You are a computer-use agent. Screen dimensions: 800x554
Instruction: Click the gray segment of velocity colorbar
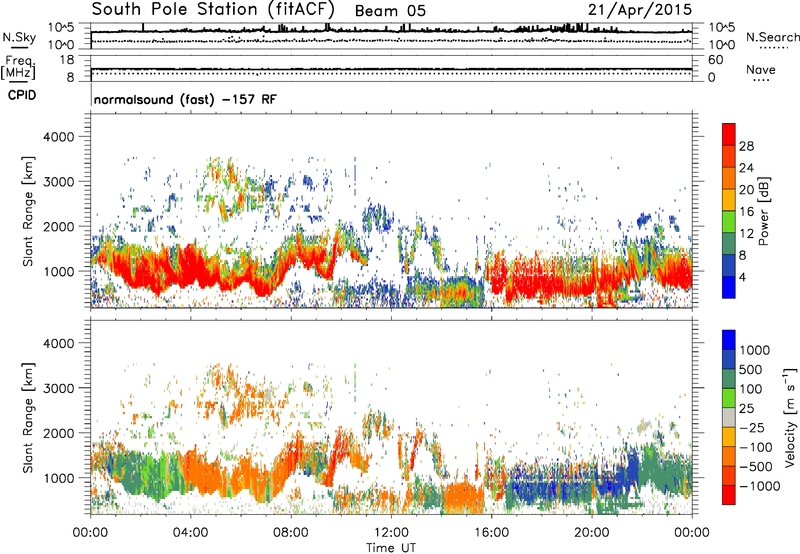click(x=729, y=418)
